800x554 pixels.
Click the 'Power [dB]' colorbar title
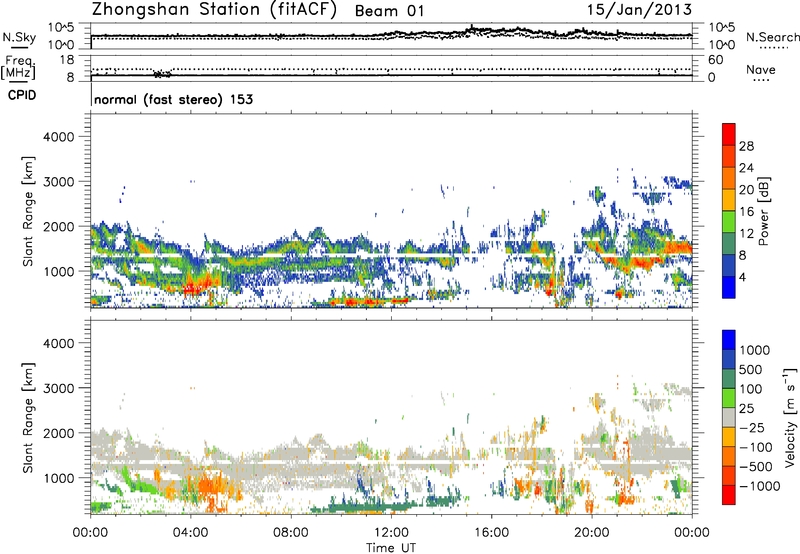[x=764, y=211]
